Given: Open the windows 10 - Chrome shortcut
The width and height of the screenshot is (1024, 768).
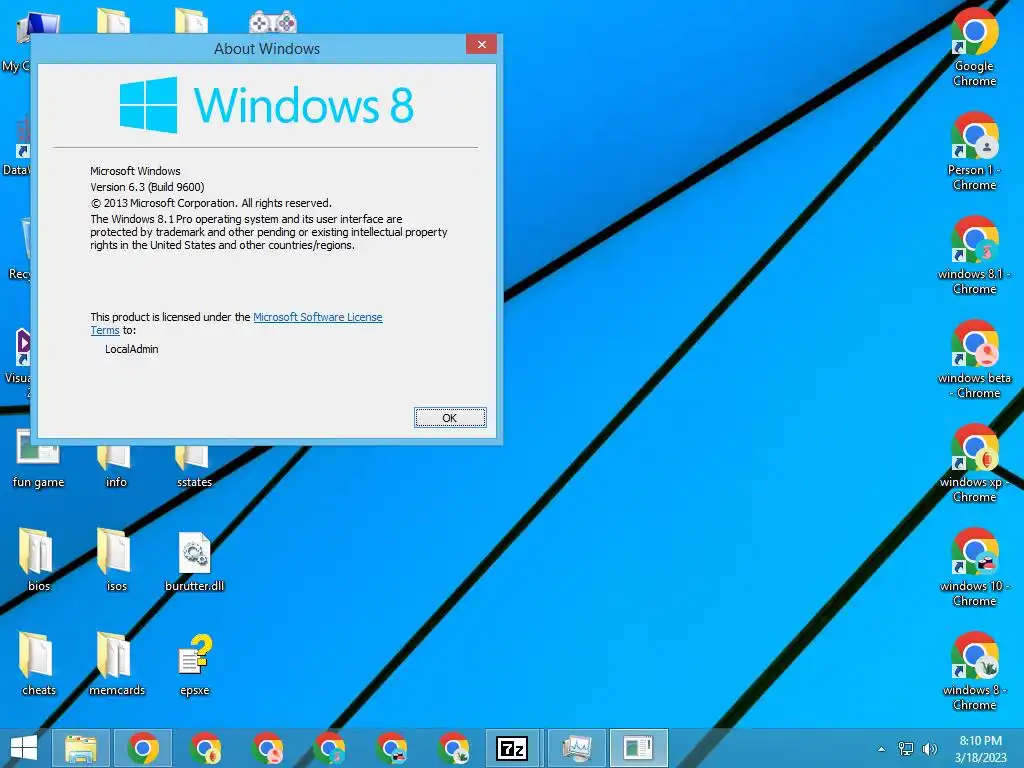Looking at the screenshot, I should pyautogui.click(x=974, y=567).
